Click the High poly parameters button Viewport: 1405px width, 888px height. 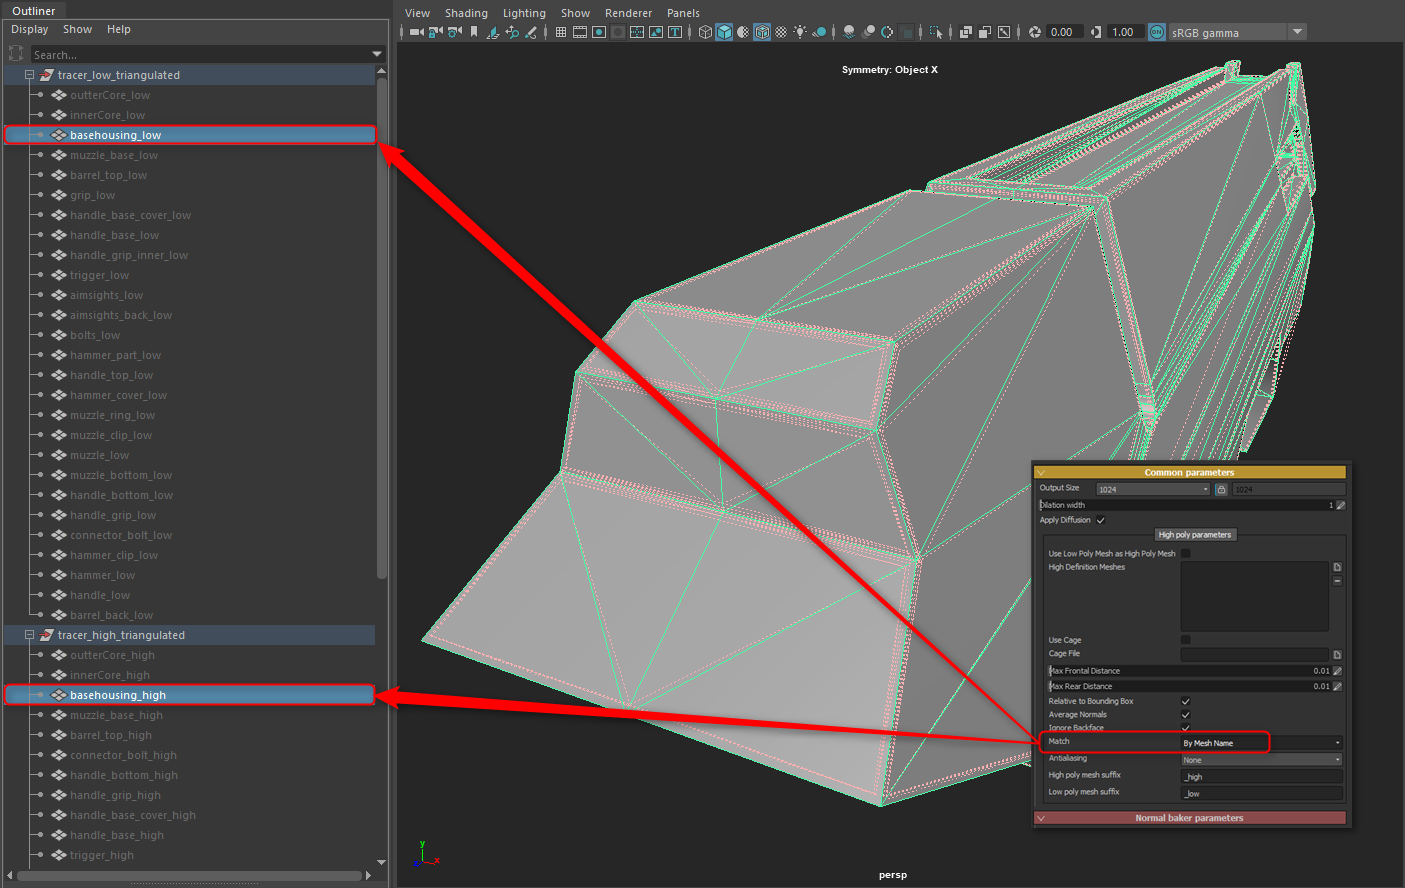[x=1195, y=535]
